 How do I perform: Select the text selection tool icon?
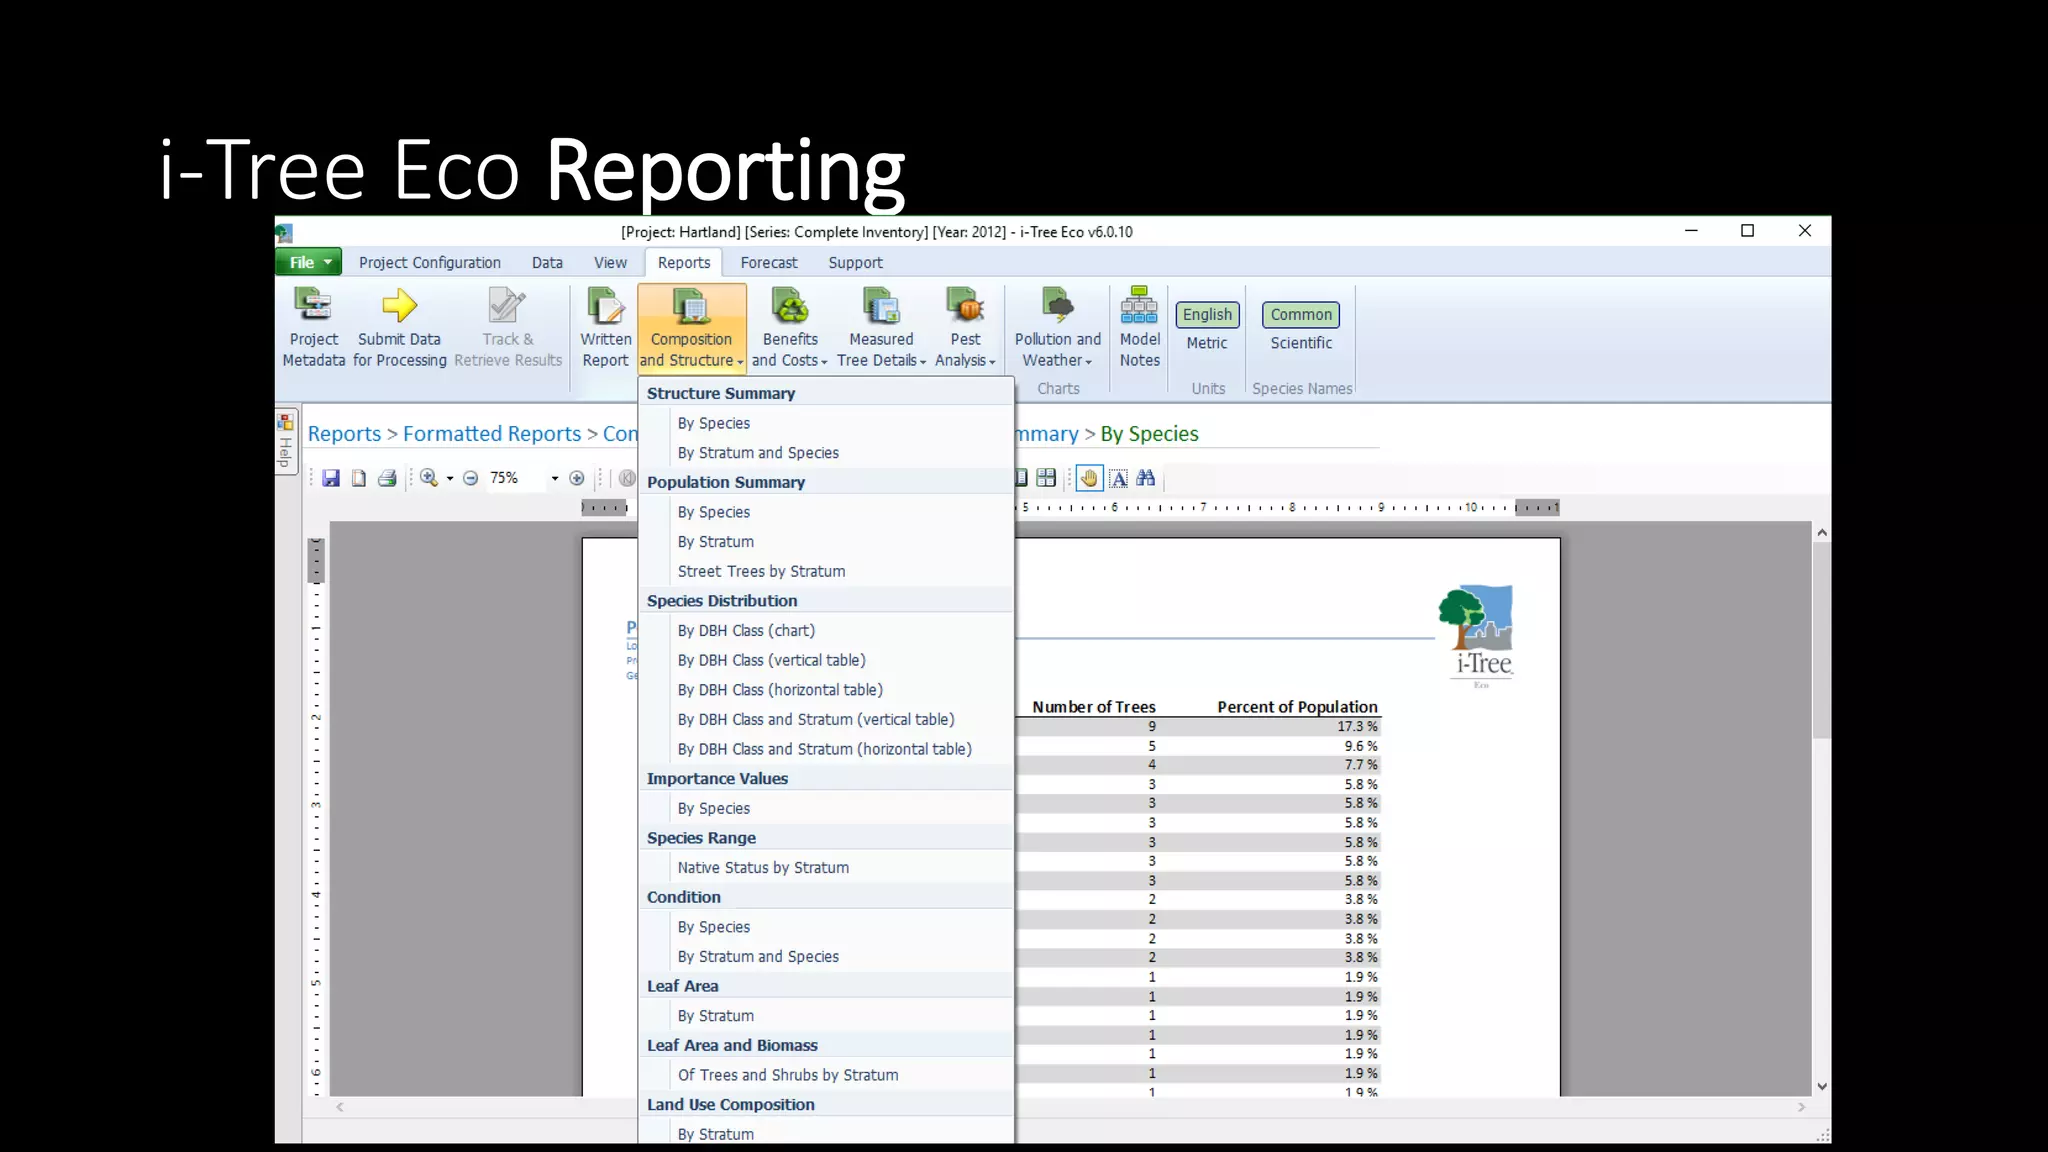(1118, 478)
